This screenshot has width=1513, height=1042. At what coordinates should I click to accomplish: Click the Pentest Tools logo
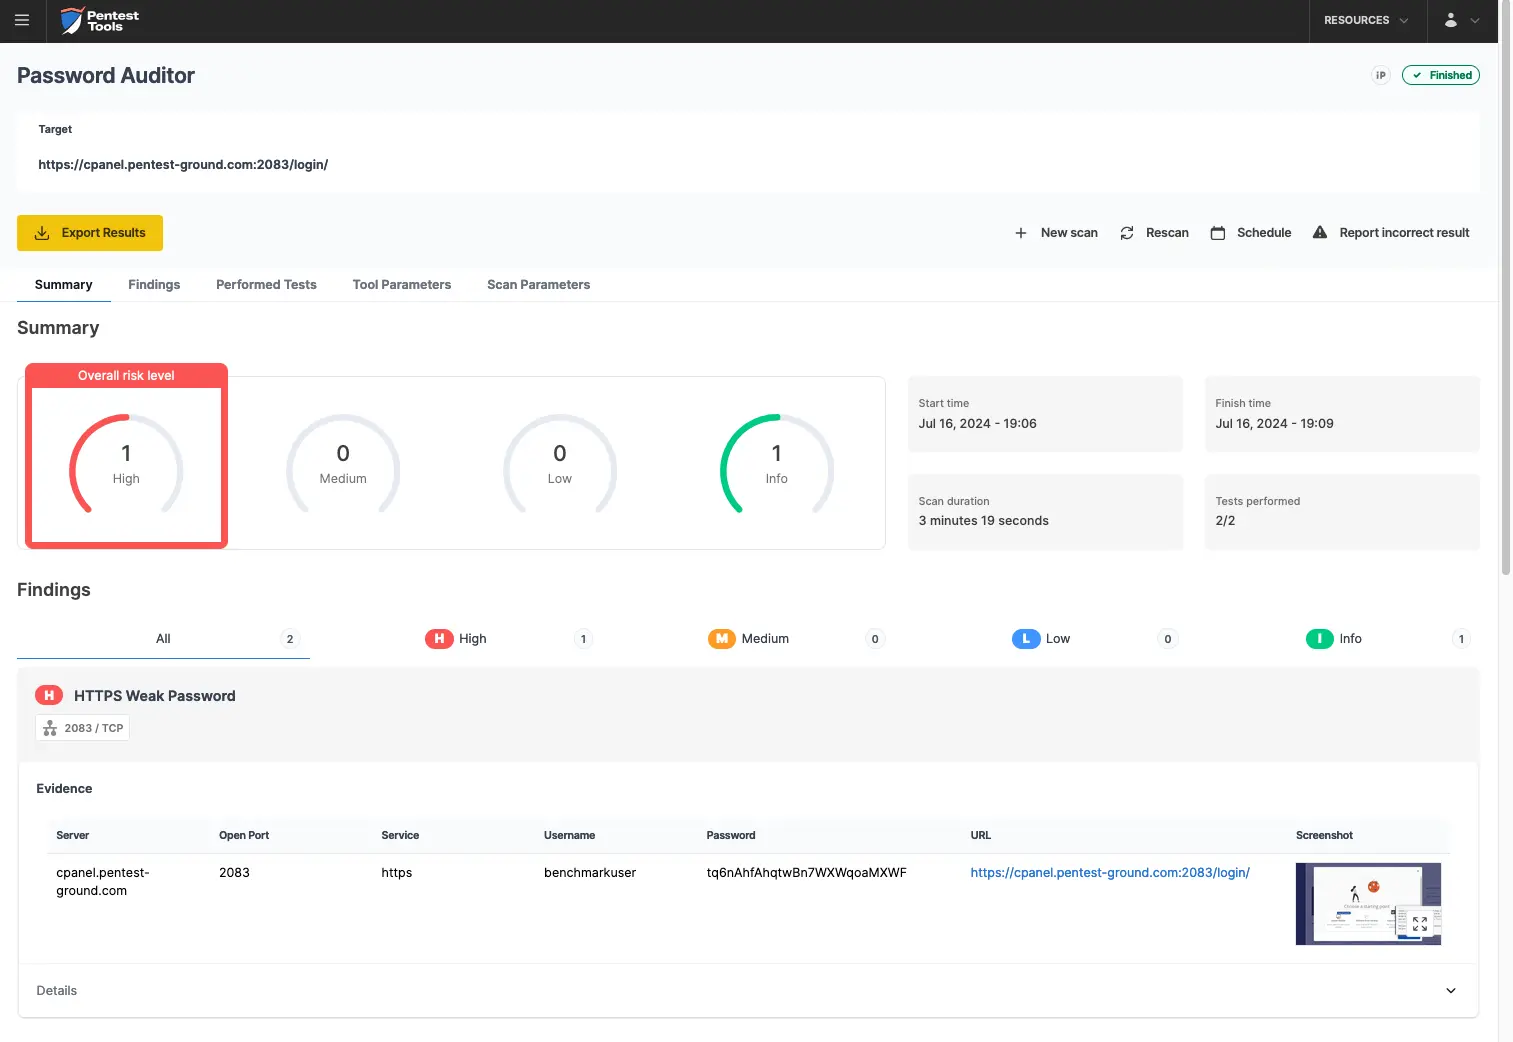[x=99, y=21]
